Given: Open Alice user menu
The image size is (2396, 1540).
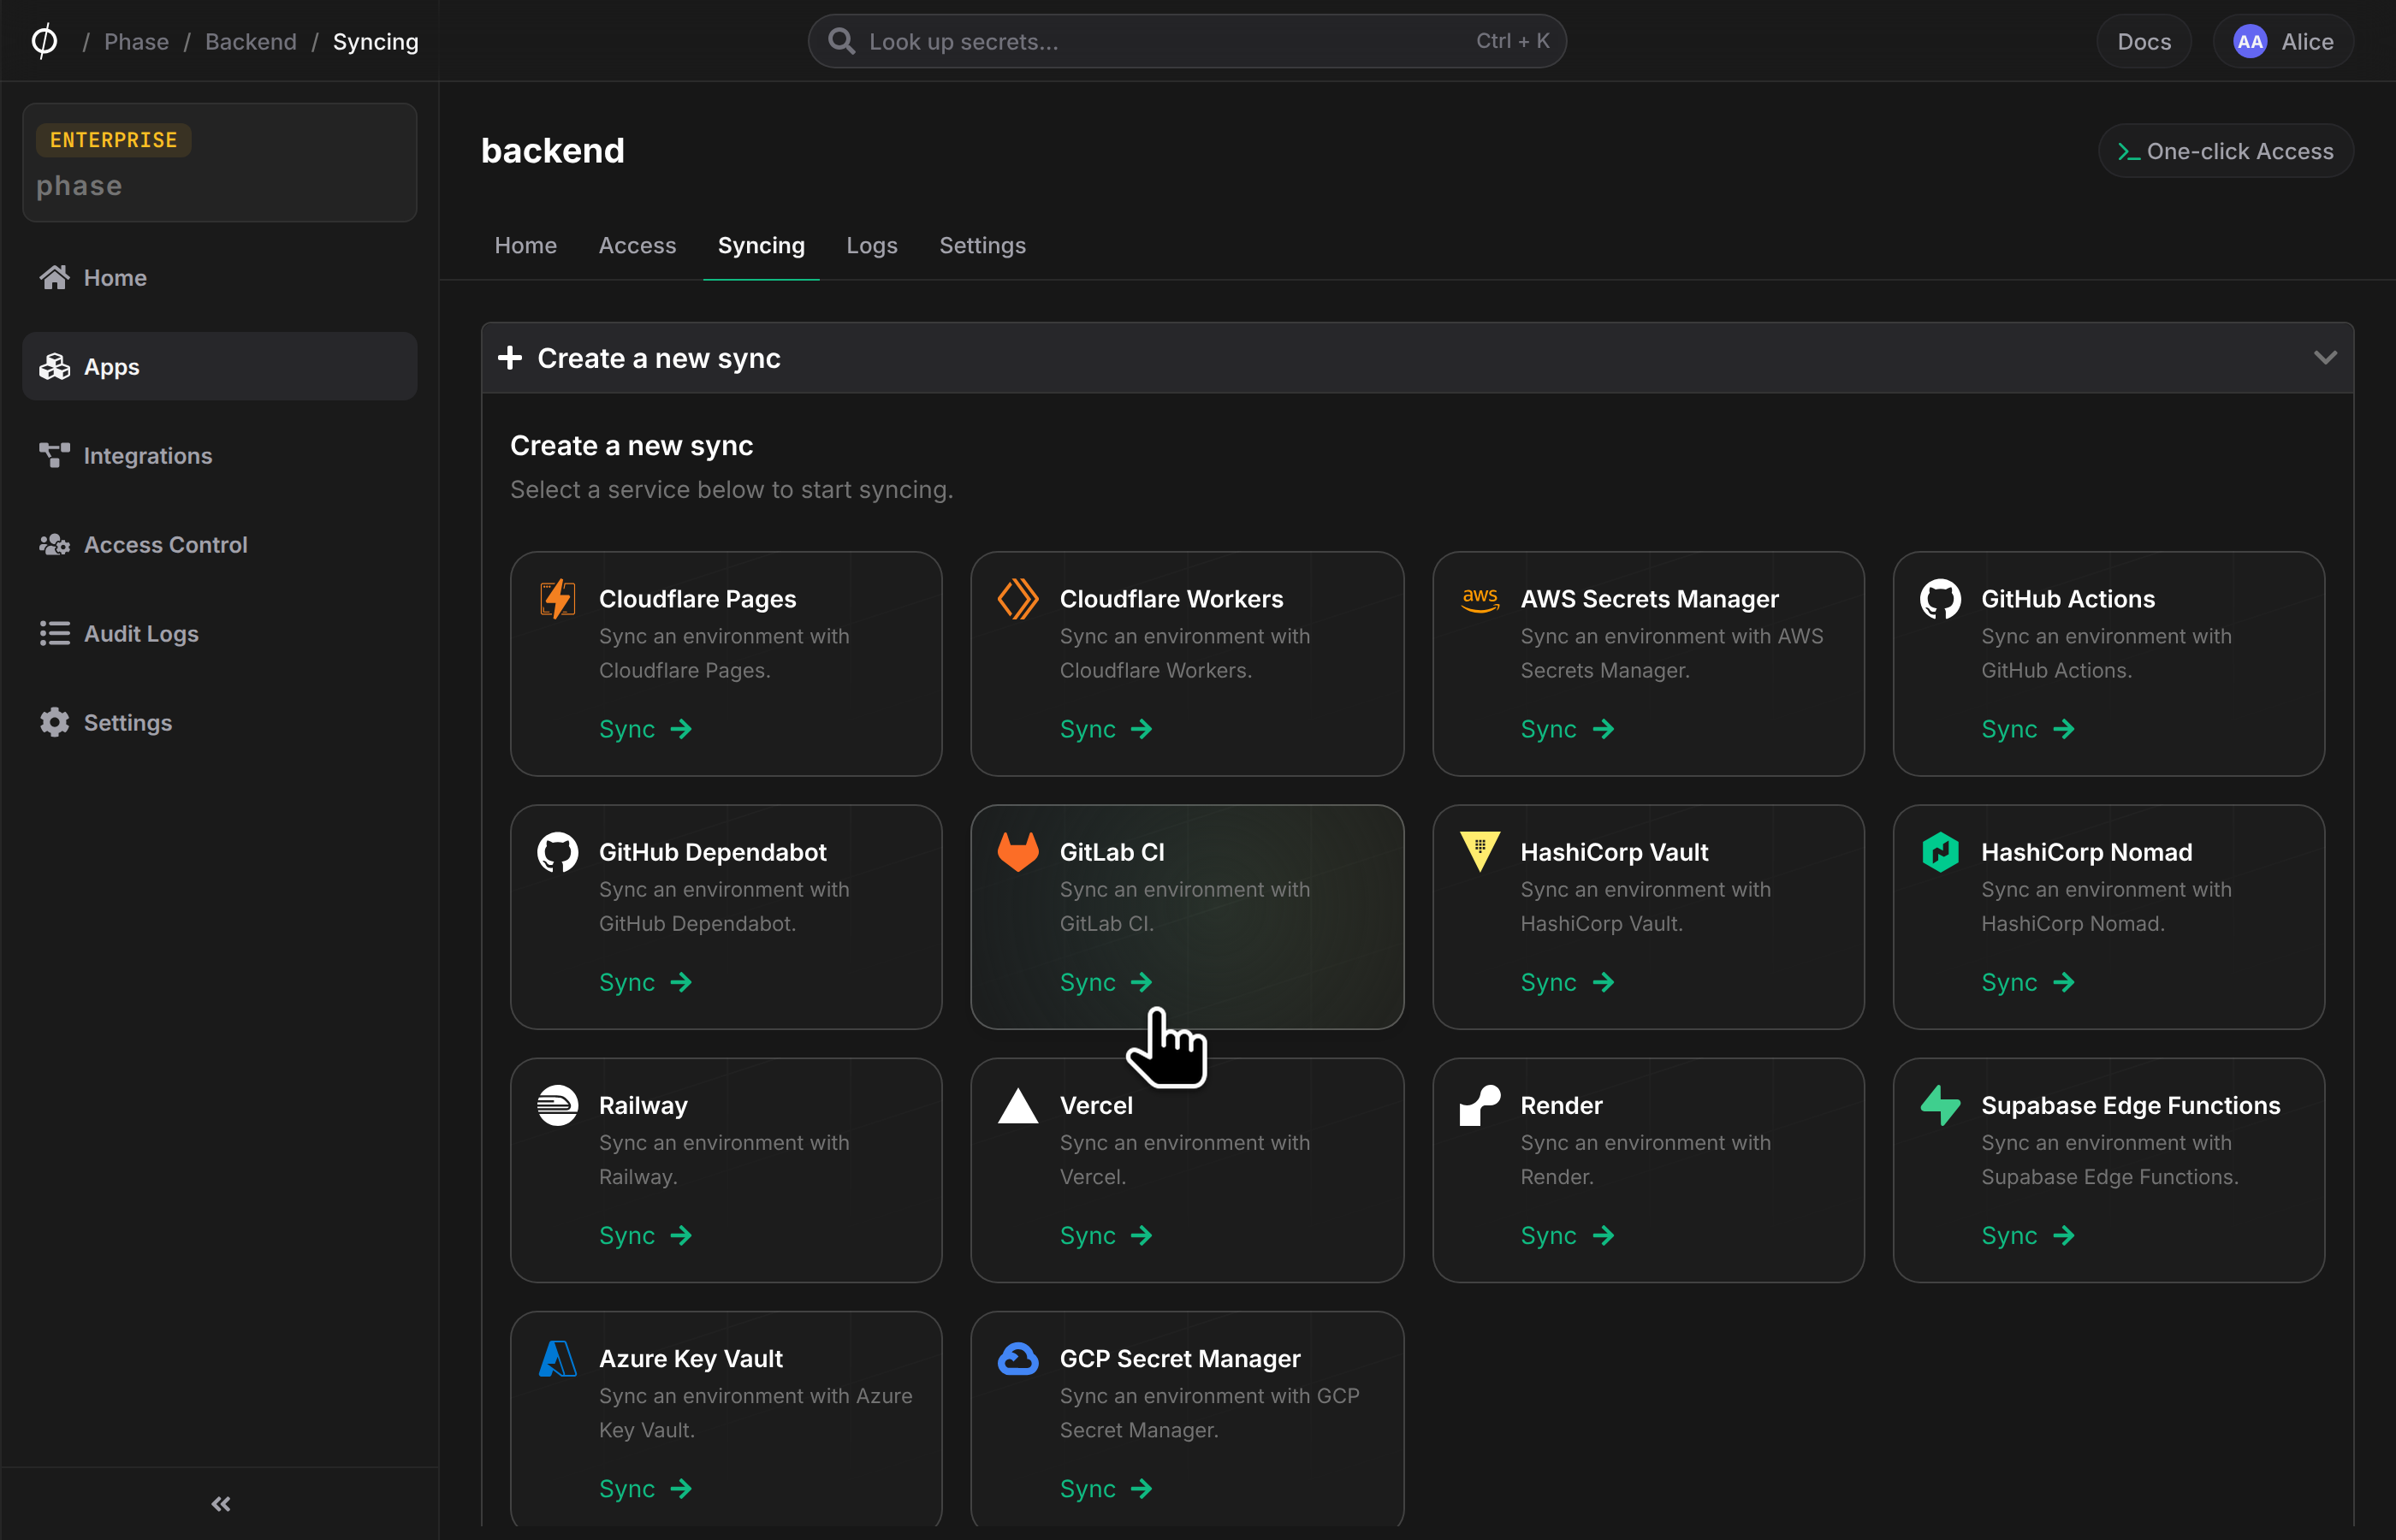Looking at the screenshot, I should click(x=2283, y=41).
